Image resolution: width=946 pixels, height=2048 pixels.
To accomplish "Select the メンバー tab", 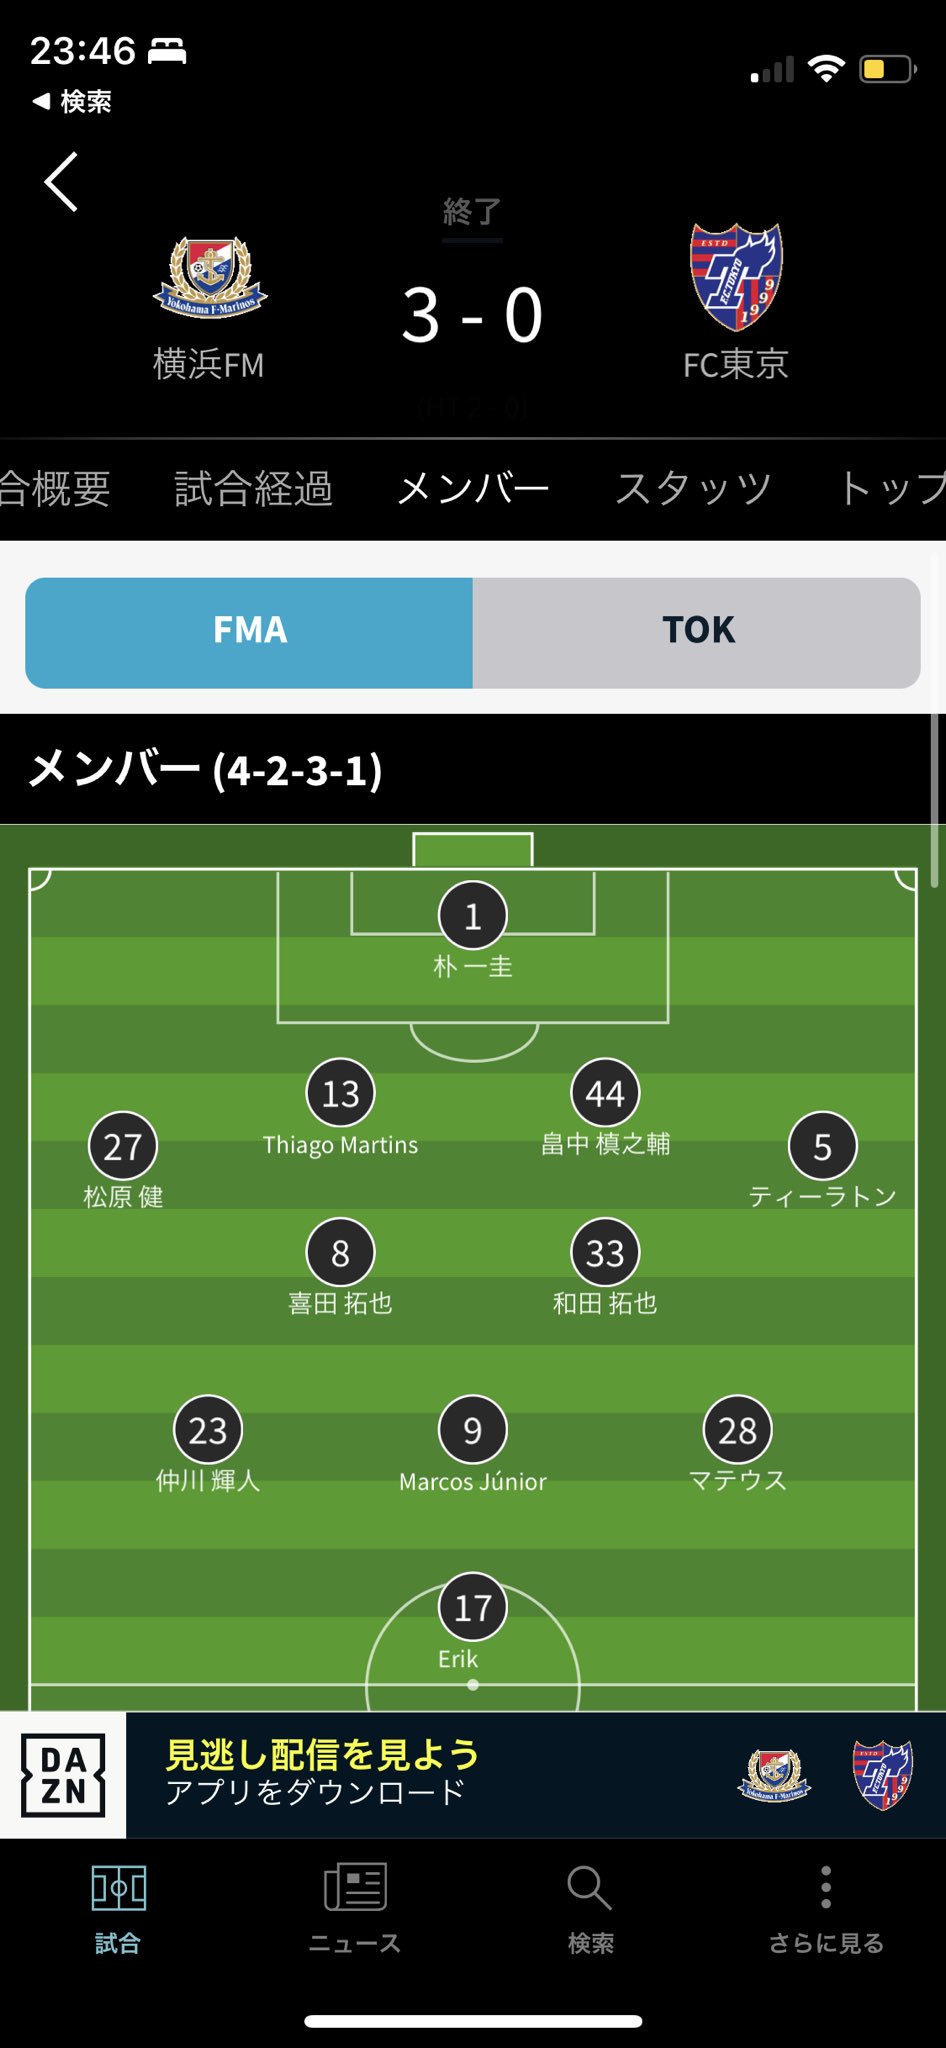I will (473, 489).
